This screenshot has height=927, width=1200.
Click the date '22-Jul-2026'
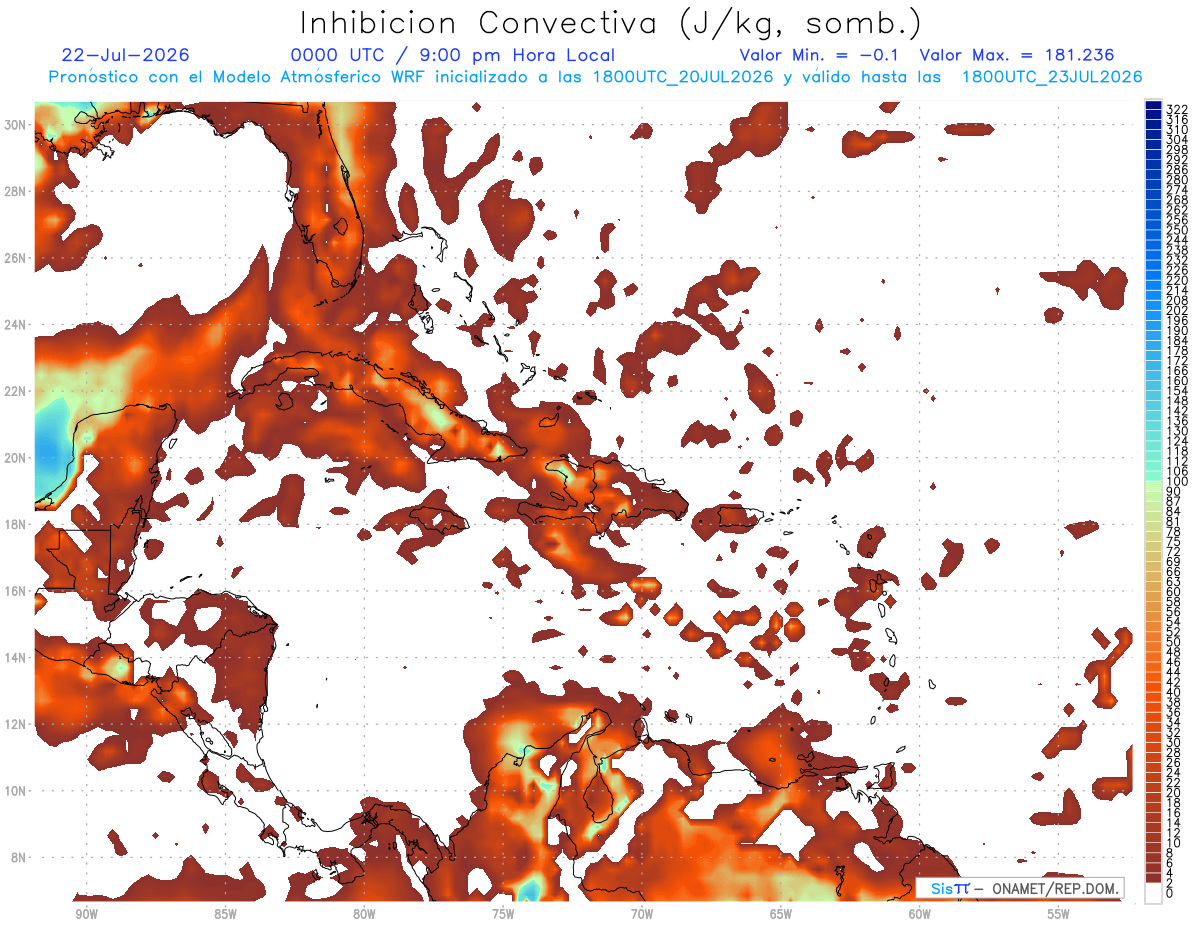125,55
